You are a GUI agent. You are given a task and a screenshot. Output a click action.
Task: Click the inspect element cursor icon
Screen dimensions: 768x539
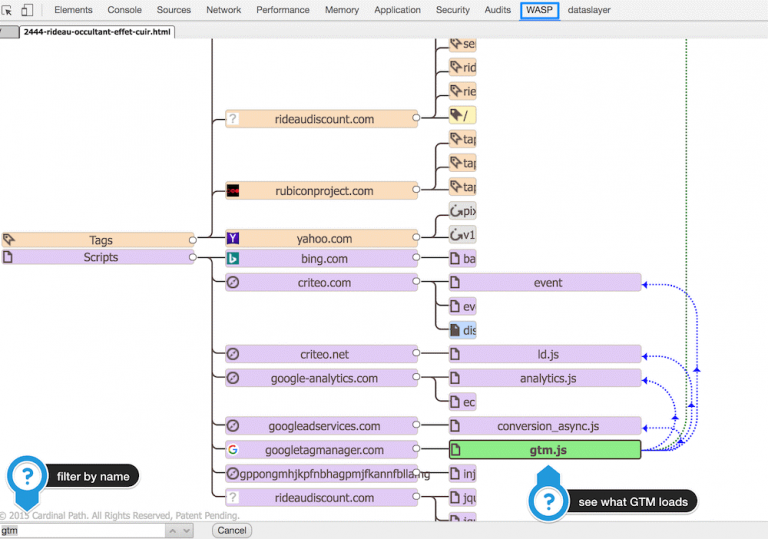coord(8,10)
